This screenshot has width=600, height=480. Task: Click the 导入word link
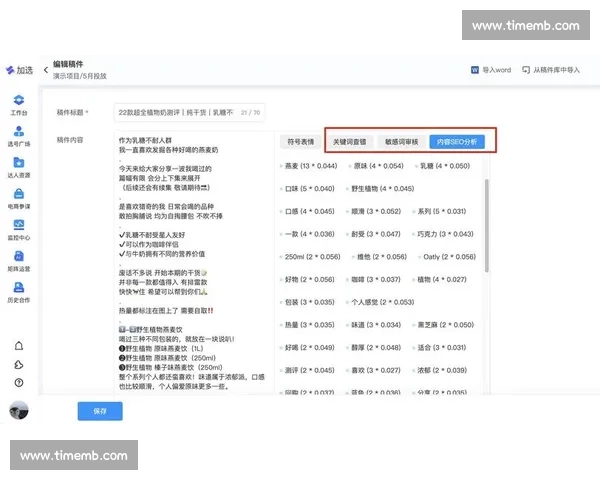496,70
